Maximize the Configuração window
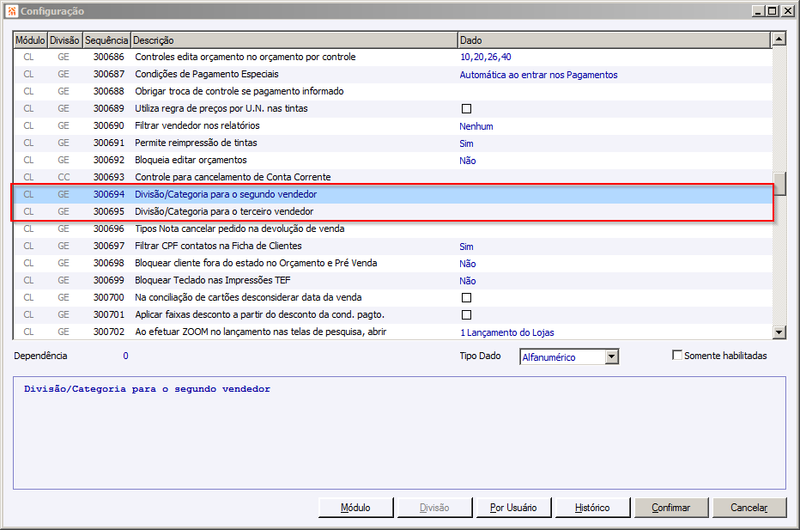The image size is (800, 530). pyautogui.click(x=772, y=11)
